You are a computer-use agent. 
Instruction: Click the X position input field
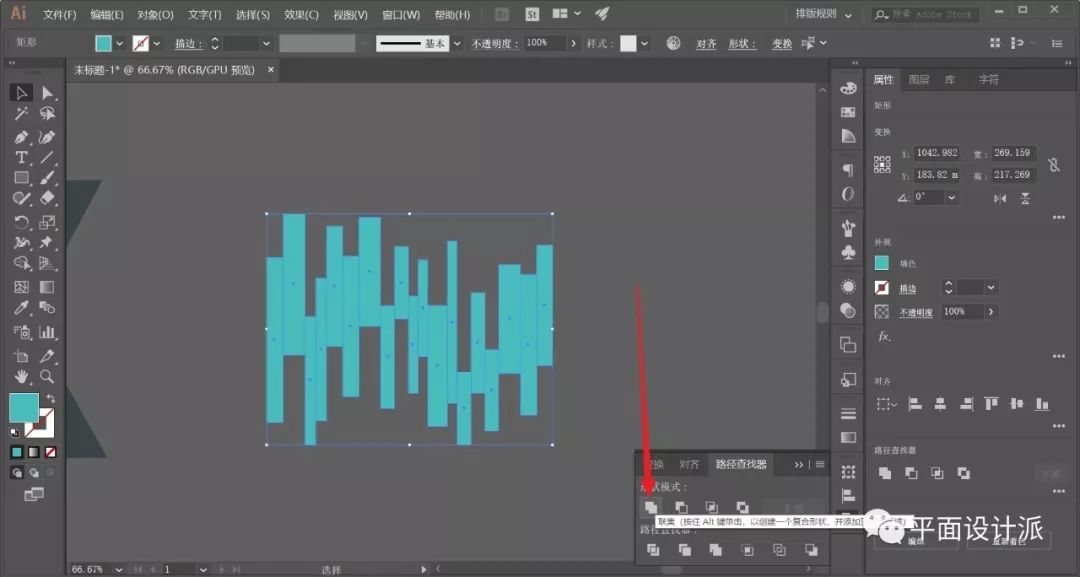936,154
